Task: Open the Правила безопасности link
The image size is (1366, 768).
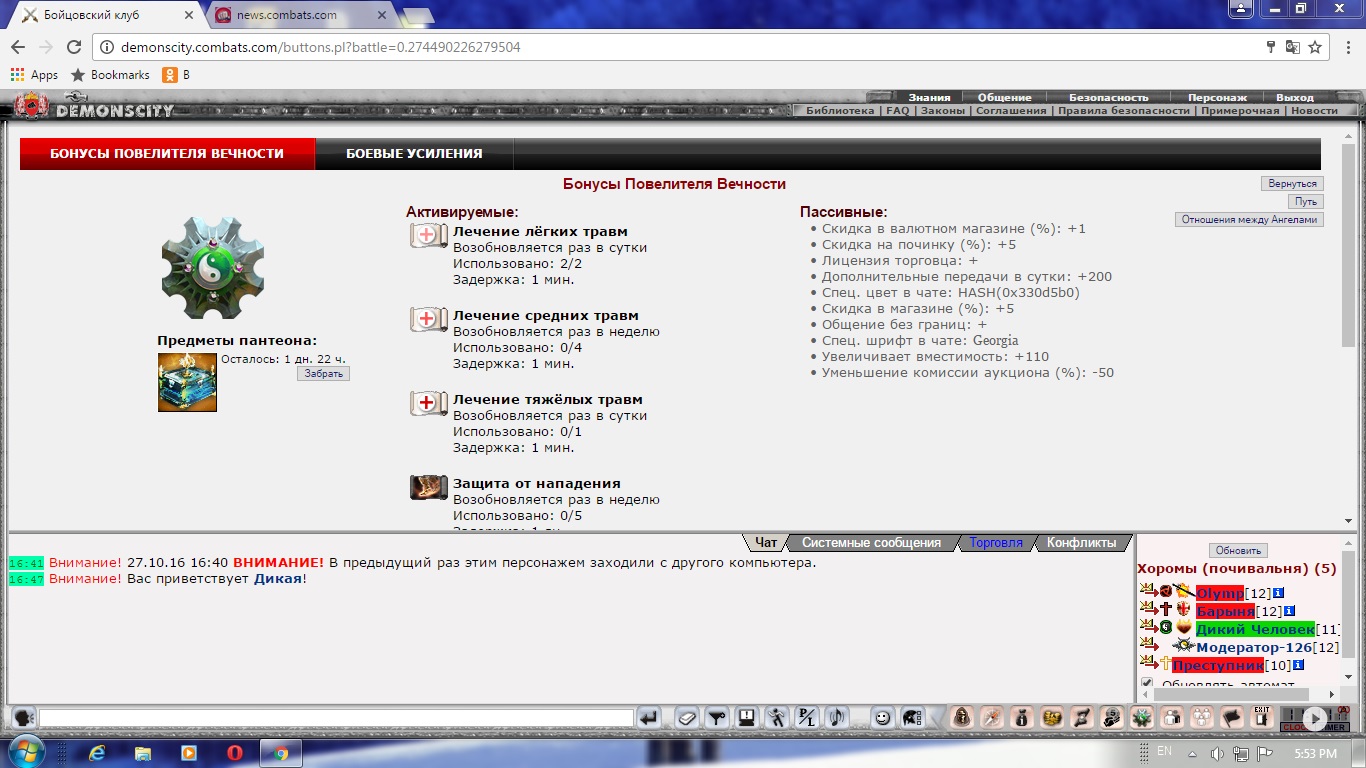Action: coord(1123,111)
